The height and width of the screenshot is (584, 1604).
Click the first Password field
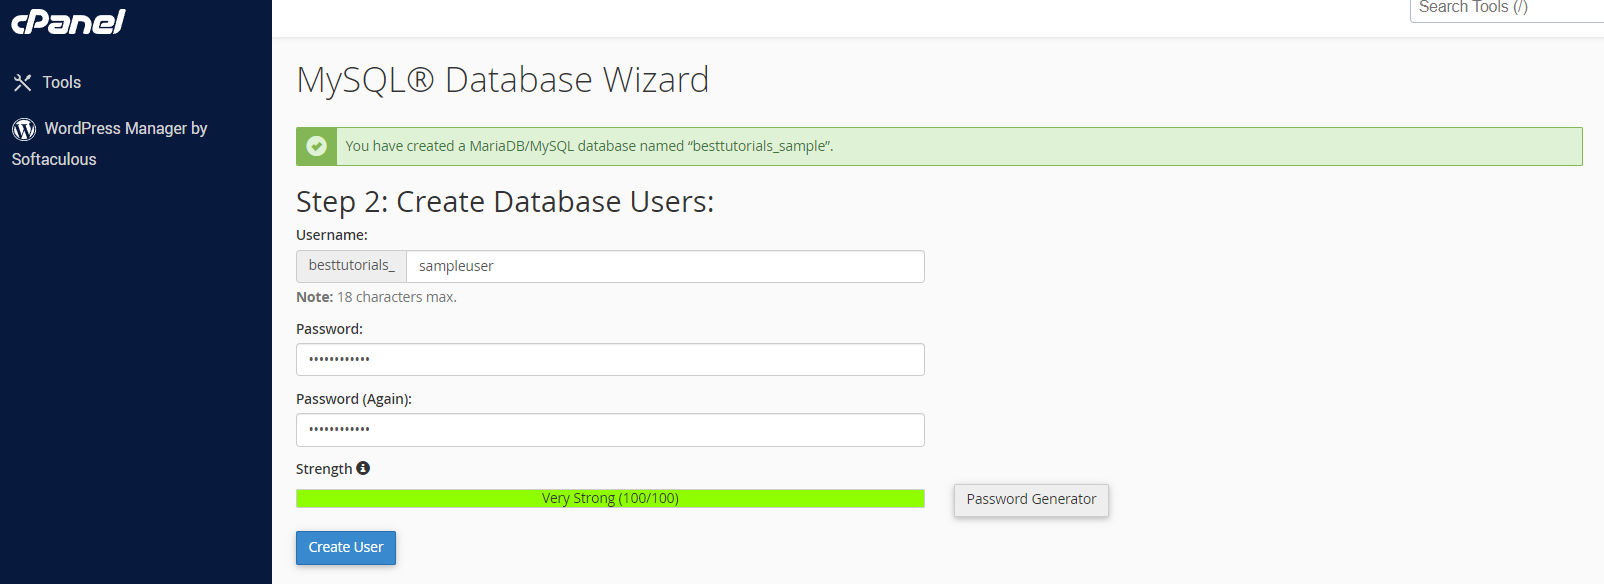tap(610, 360)
